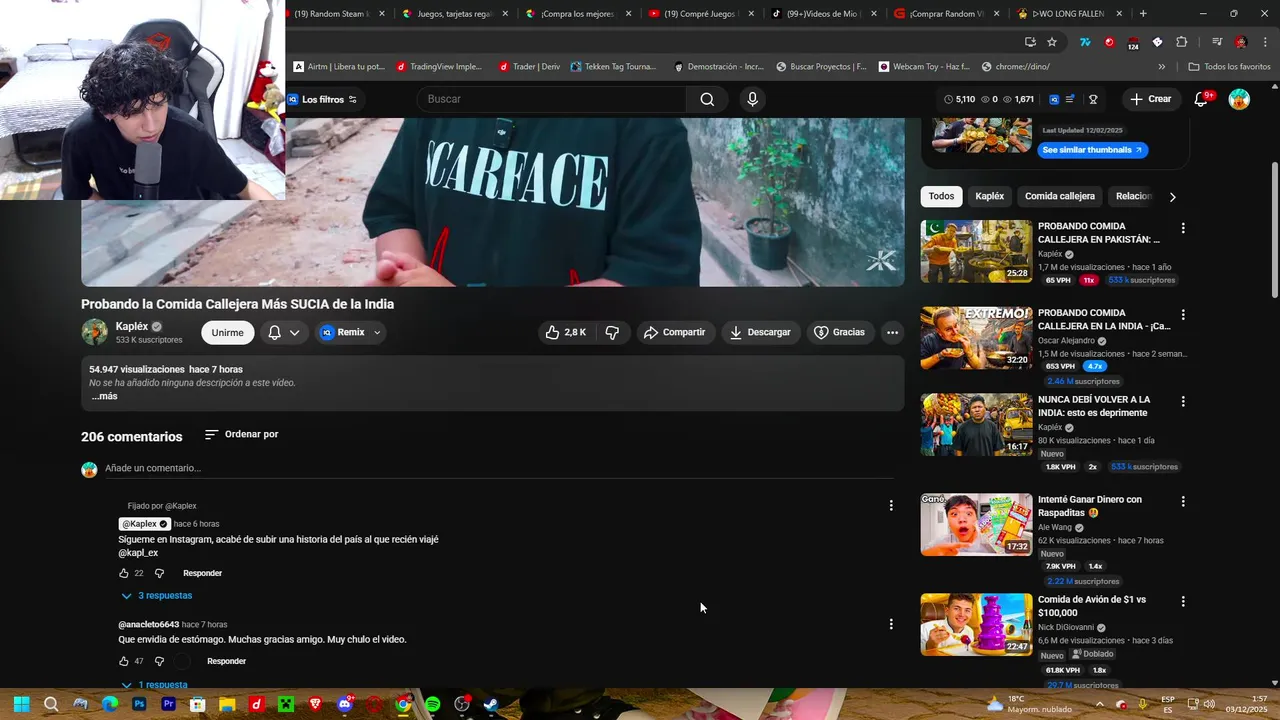Click the vidIQ list icon beside the IQ logo
Screen dimensions: 1280x720
1070,99
